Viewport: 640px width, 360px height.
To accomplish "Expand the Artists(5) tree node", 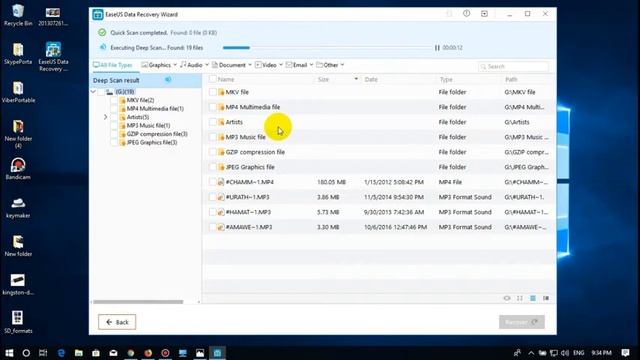I will click(106, 117).
